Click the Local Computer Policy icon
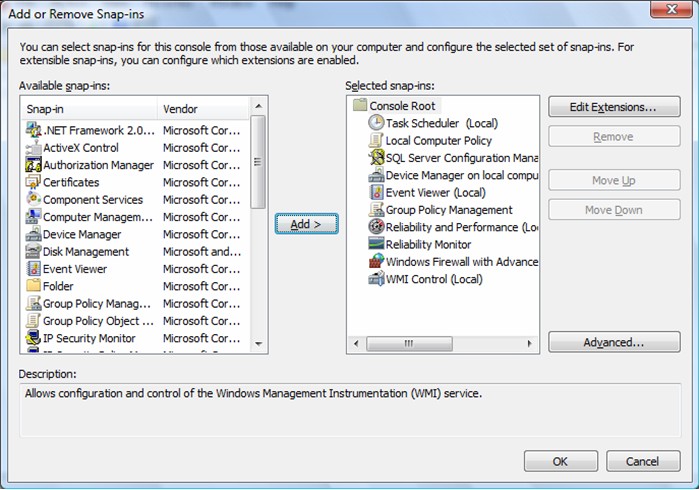Viewport: 700px width, 490px height. pos(376,141)
